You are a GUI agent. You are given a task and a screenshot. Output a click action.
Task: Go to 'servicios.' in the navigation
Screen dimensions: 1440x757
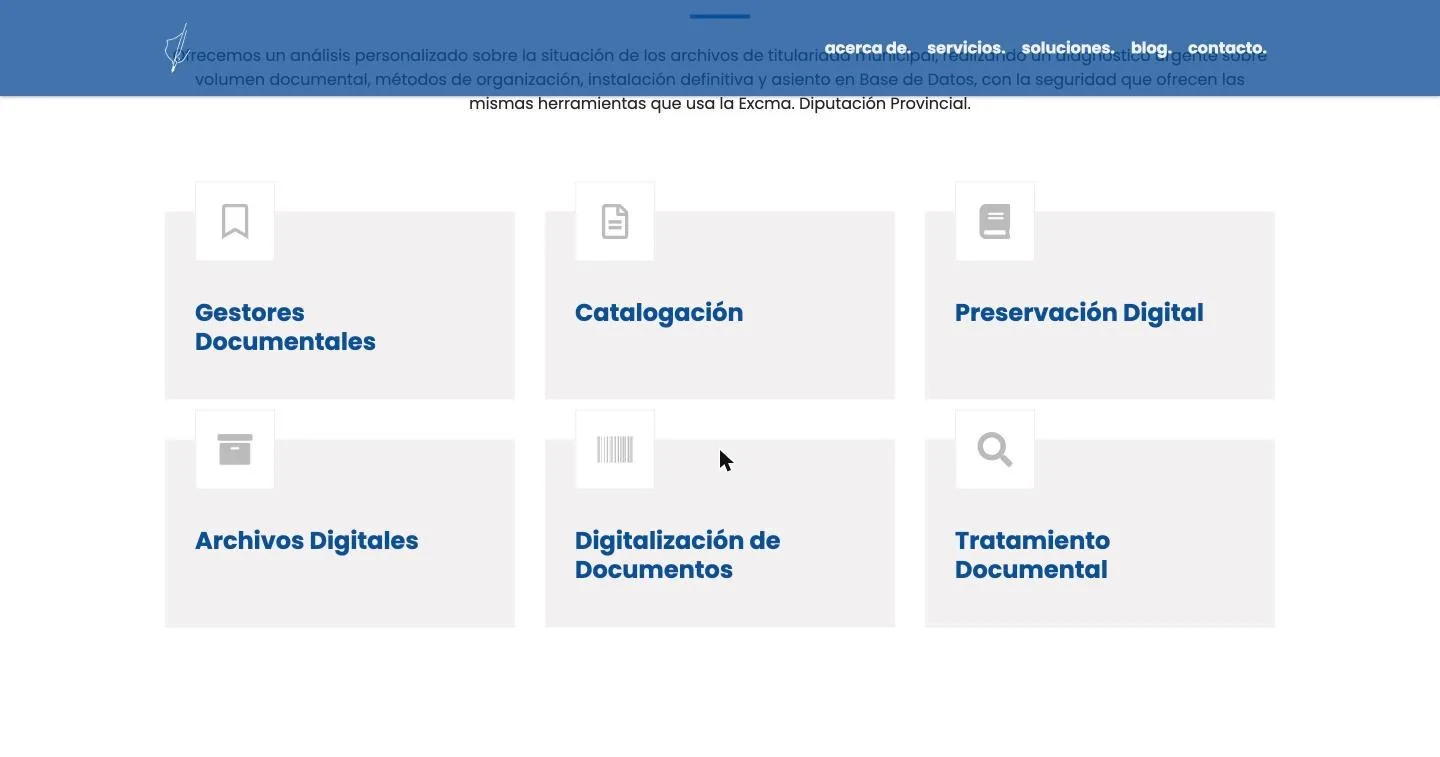pyautogui.click(x=966, y=48)
